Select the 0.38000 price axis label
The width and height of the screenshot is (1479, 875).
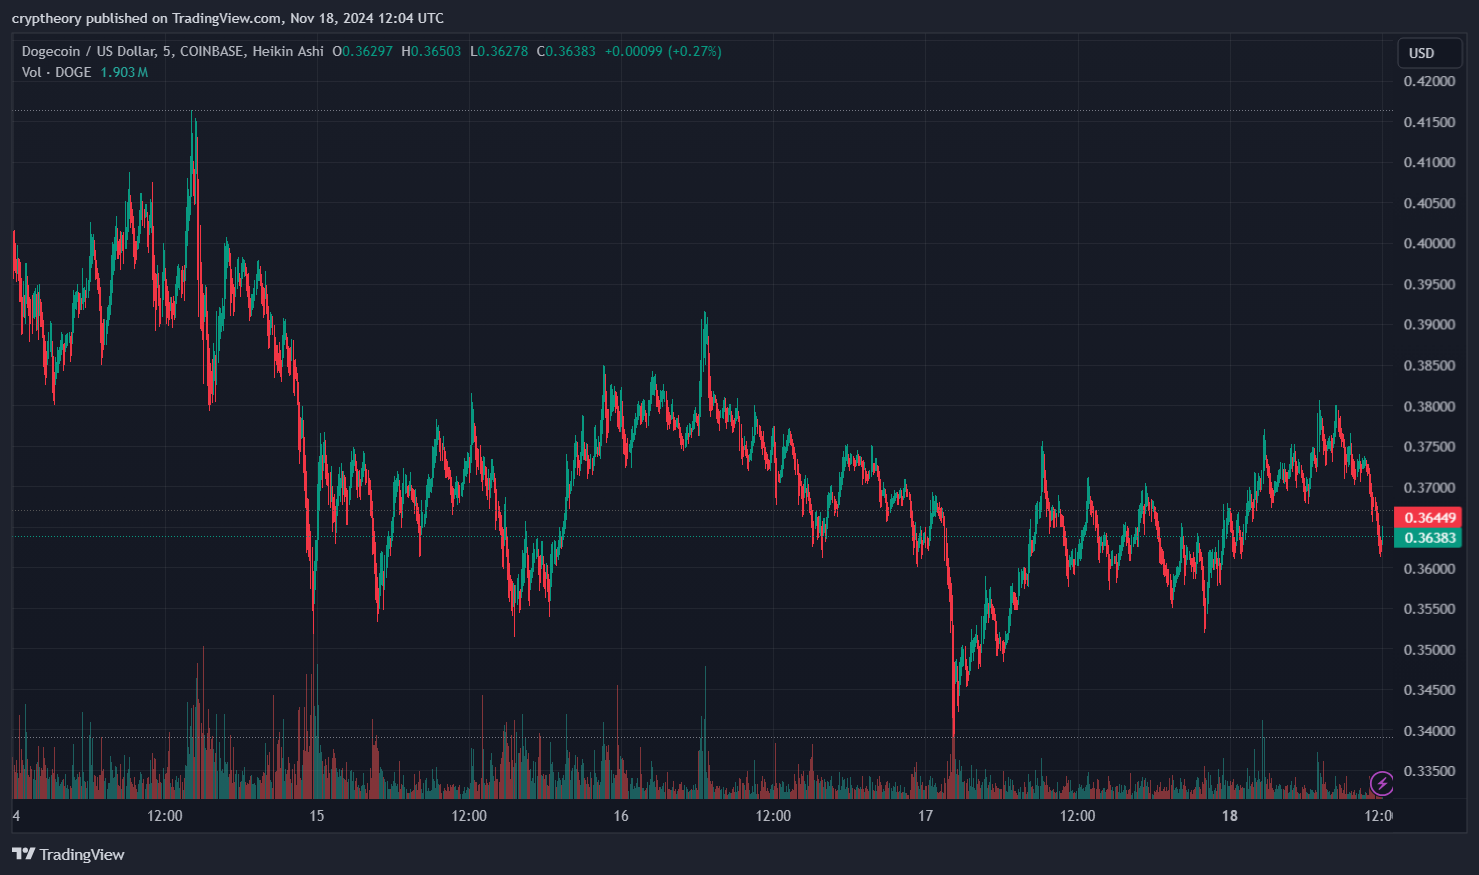pos(1429,406)
